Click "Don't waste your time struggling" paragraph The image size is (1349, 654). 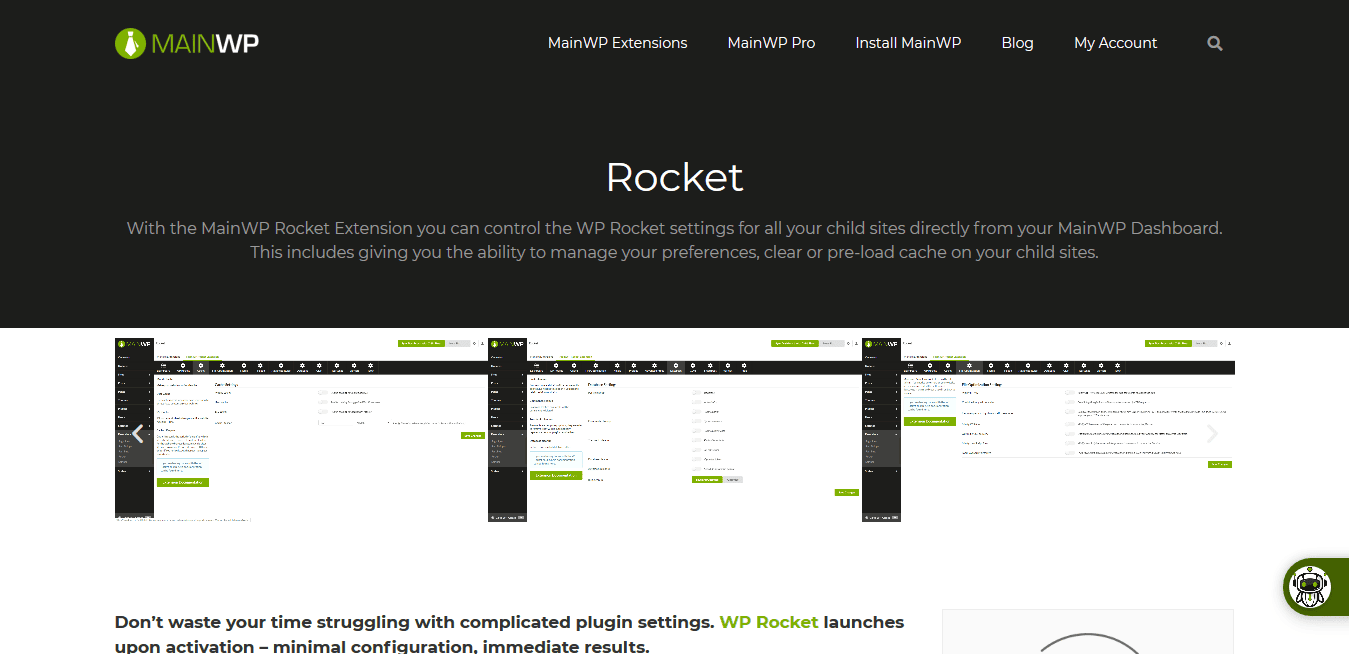[x=509, y=634]
